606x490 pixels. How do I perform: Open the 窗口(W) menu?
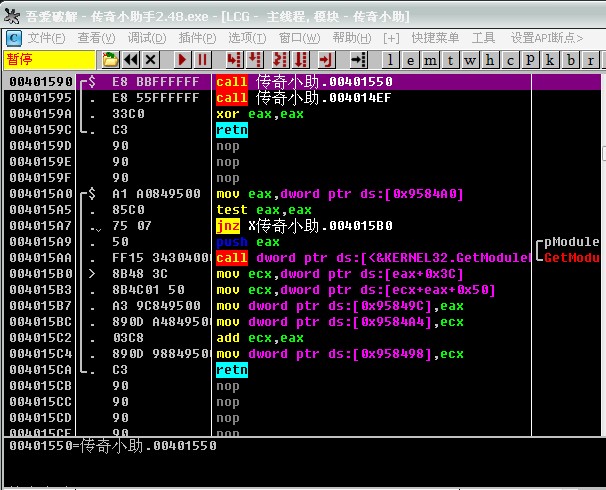[x=300, y=38]
